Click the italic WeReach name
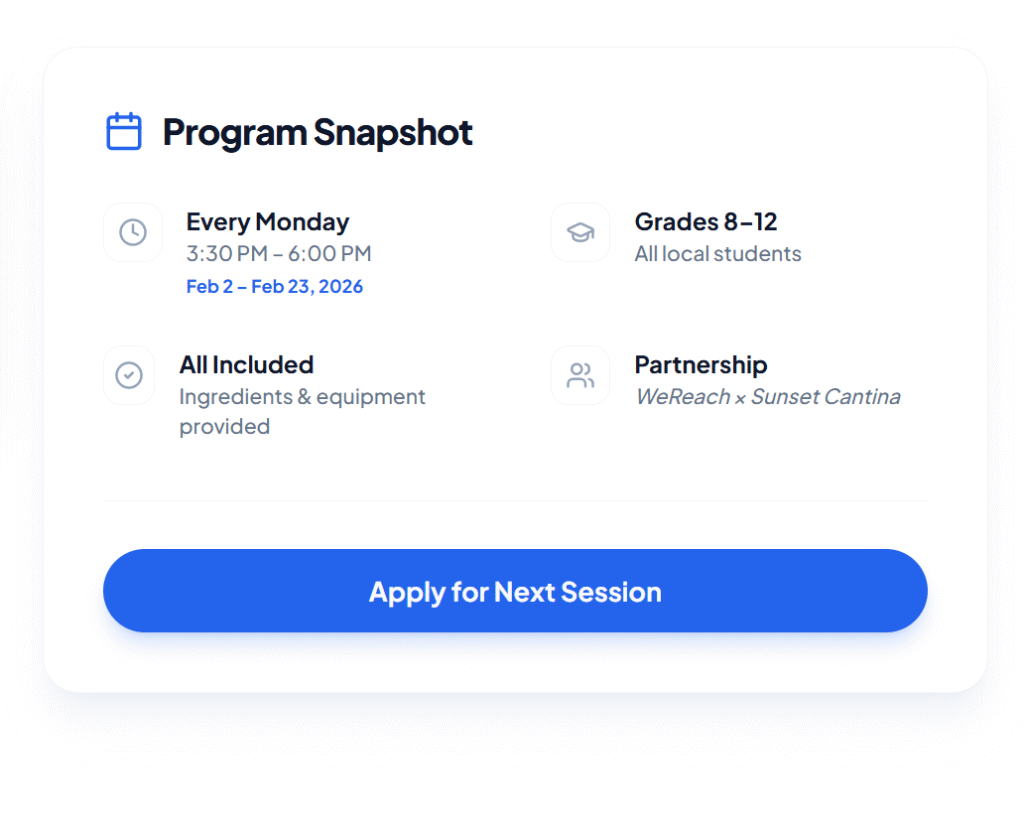Viewport: 1024px width, 825px height. [x=682, y=397]
